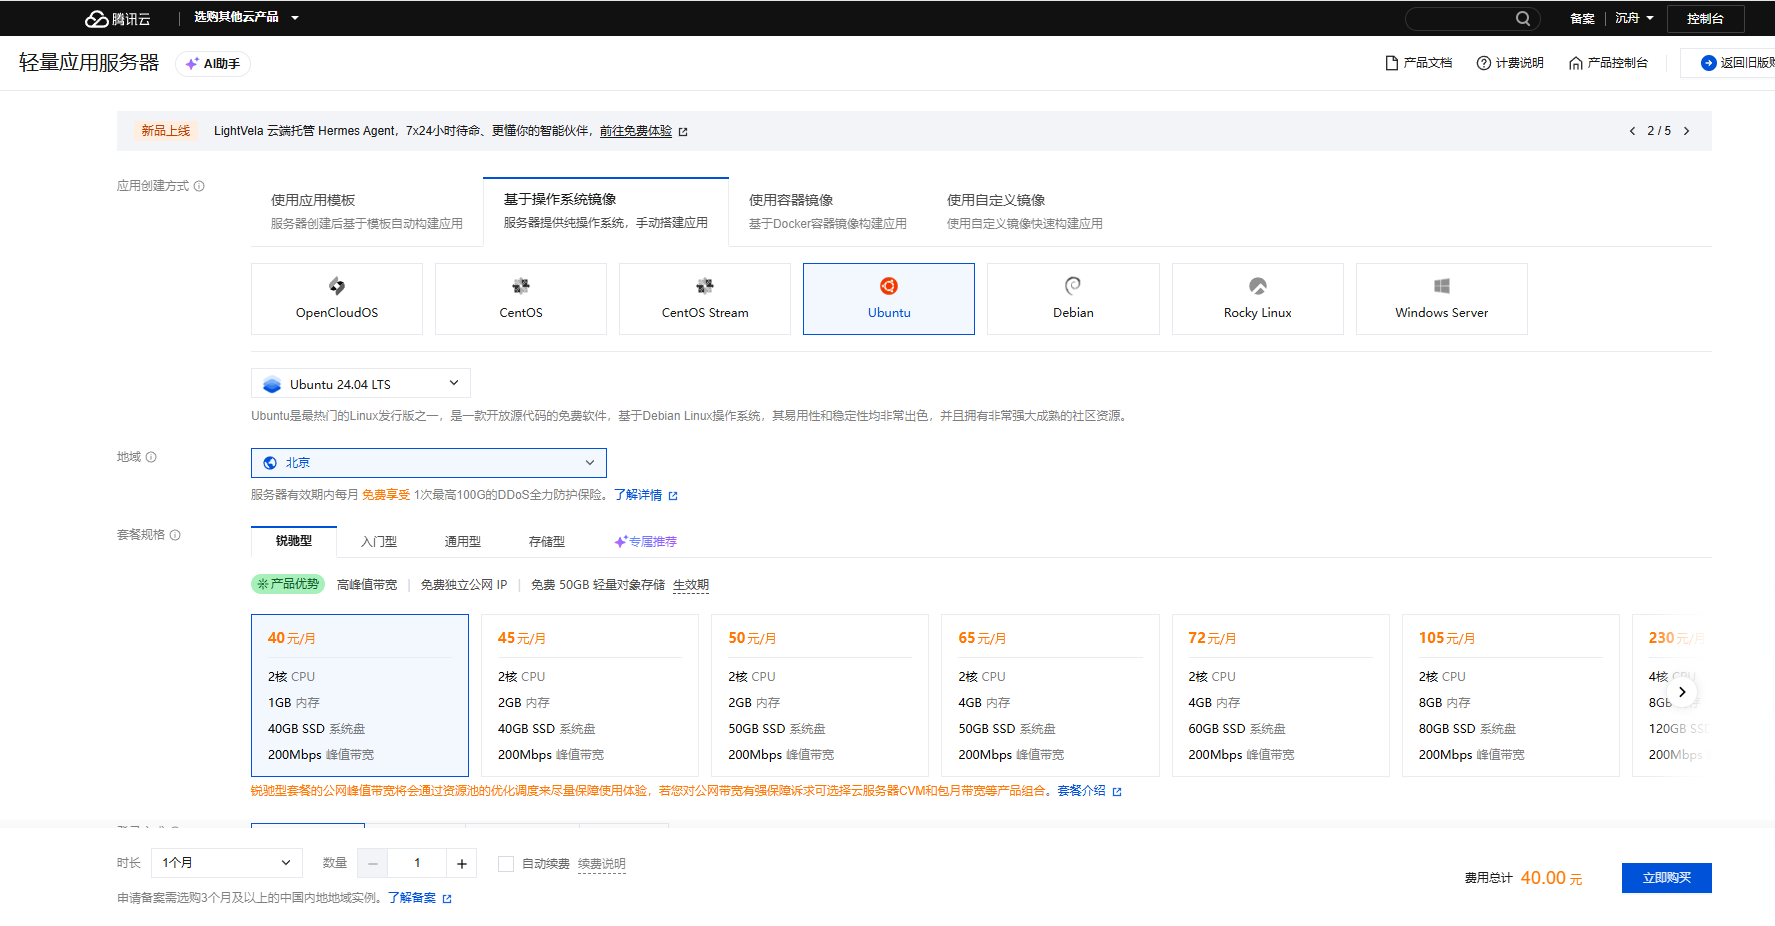
Task: Increase quantity with plus button
Action: pyautogui.click(x=462, y=863)
